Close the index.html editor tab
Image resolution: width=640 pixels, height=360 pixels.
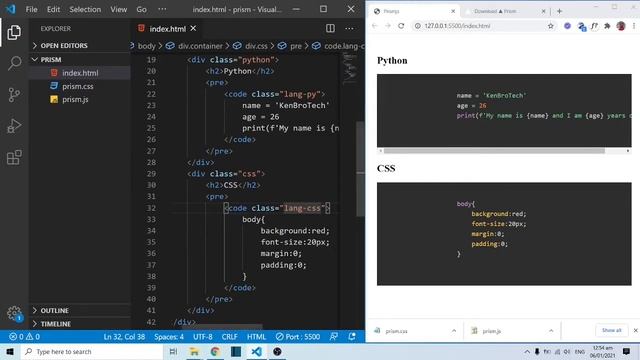(x=193, y=28)
